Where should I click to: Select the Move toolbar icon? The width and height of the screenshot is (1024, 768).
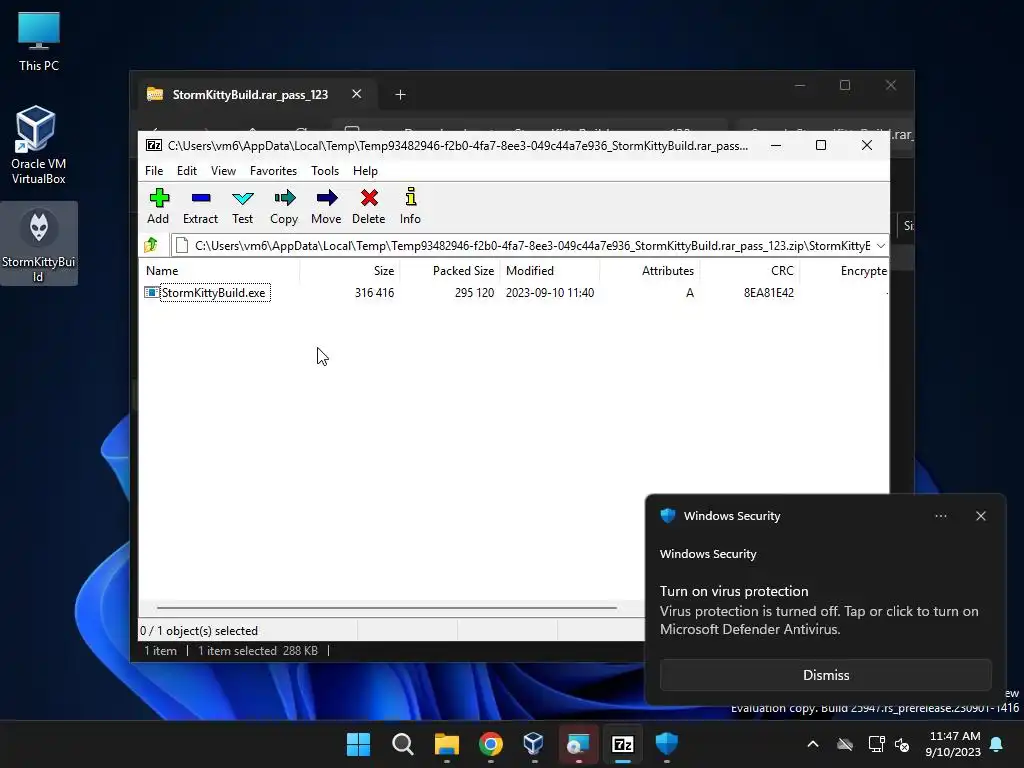326,206
